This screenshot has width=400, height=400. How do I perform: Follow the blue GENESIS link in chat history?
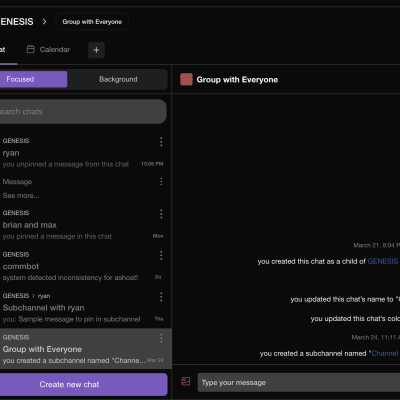[x=383, y=261]
